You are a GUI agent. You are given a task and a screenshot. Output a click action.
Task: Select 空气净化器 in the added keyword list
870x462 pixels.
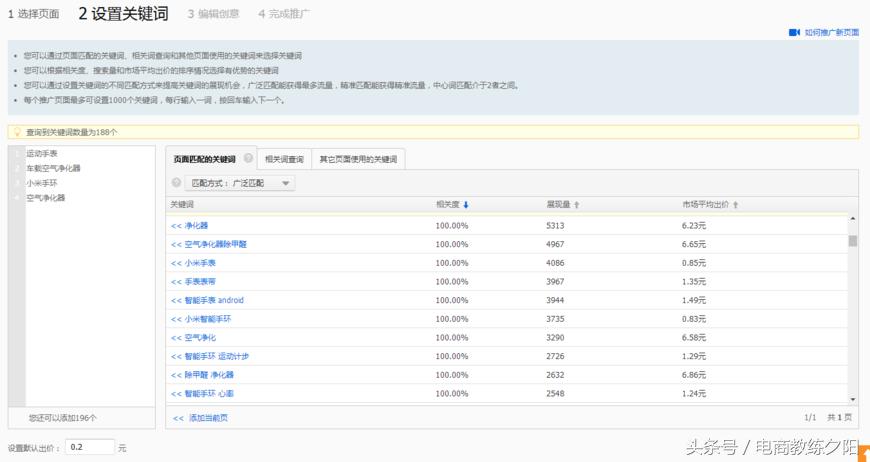[x=45, y=197]
